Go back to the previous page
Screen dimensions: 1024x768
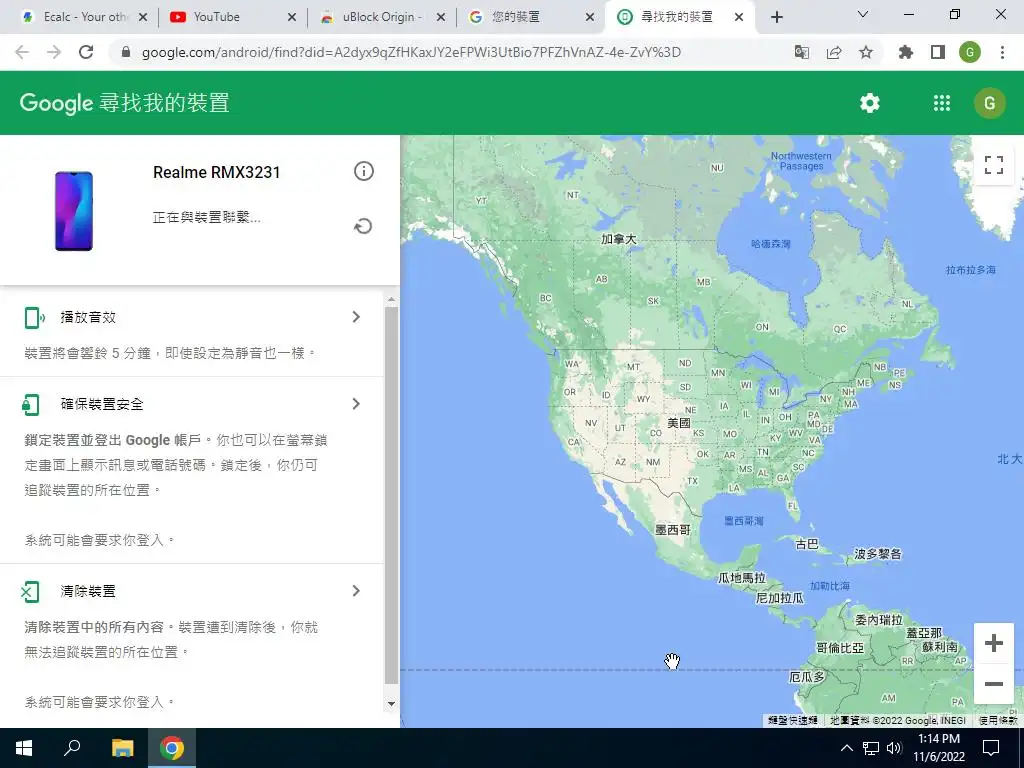coord(22,52)
